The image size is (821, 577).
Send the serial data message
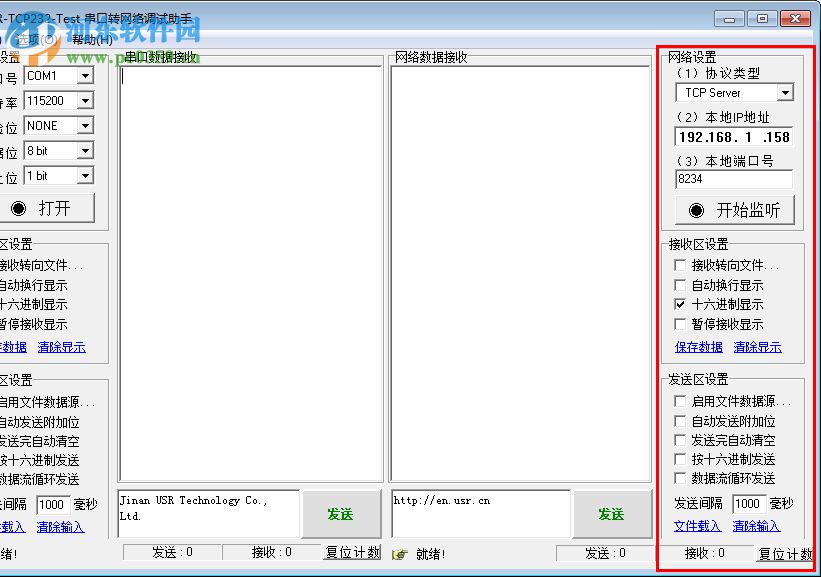click(x=340, y=513)
